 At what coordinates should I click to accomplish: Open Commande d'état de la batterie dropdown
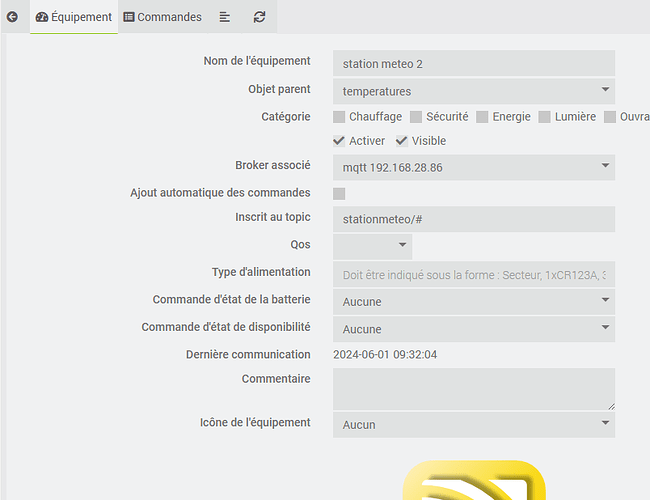point(474,302)
